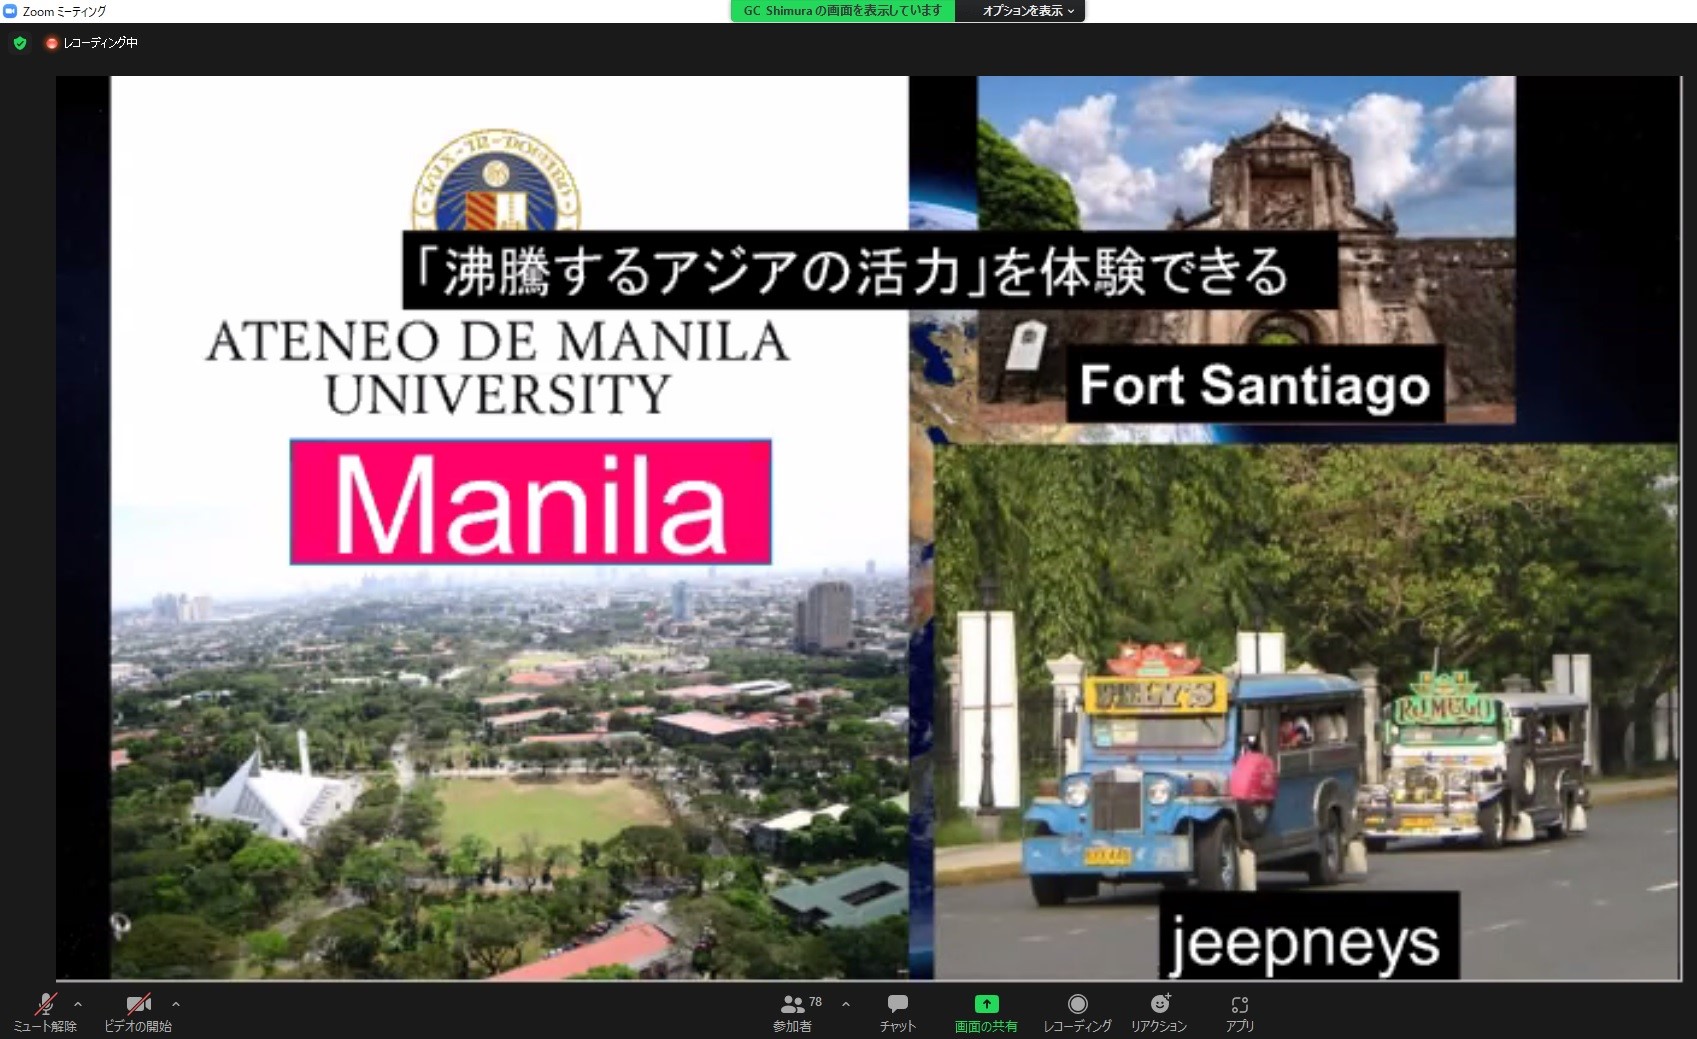
Task: Unmute the microphone (ミュート解除)
Action: point(45,1011)
